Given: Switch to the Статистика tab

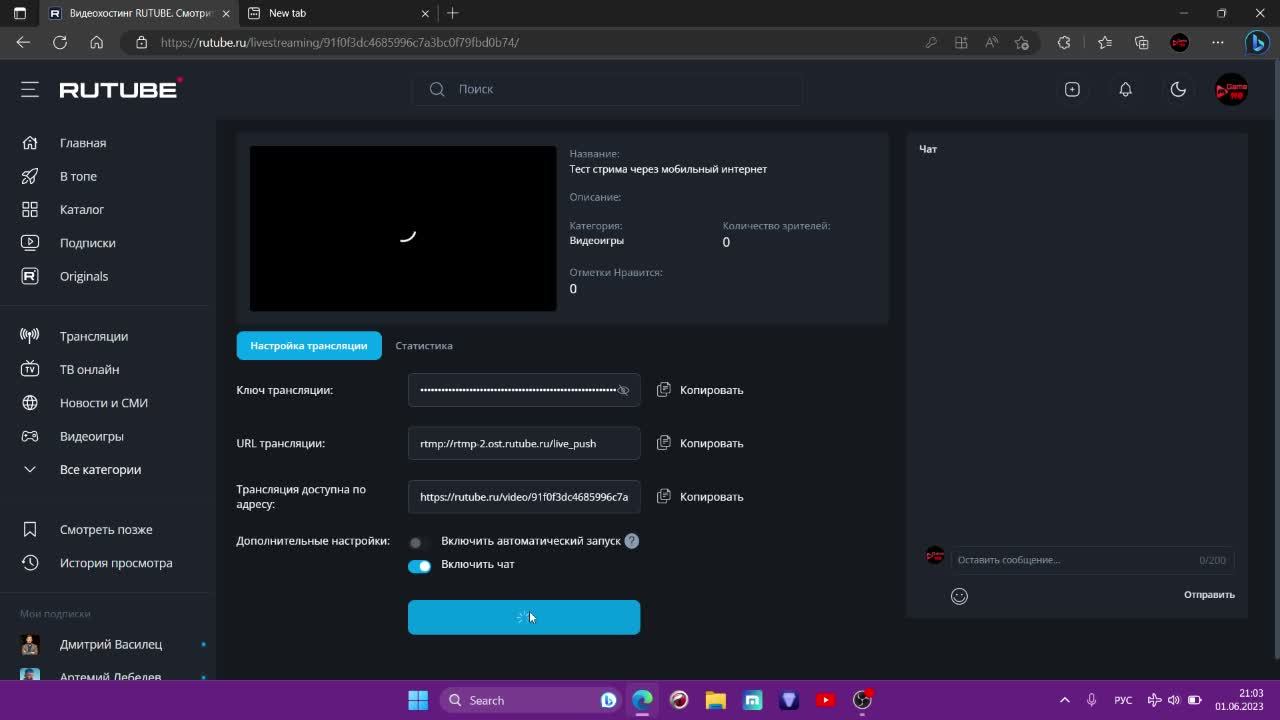Looking at the screenshot, I should click(x=423, y=345).
